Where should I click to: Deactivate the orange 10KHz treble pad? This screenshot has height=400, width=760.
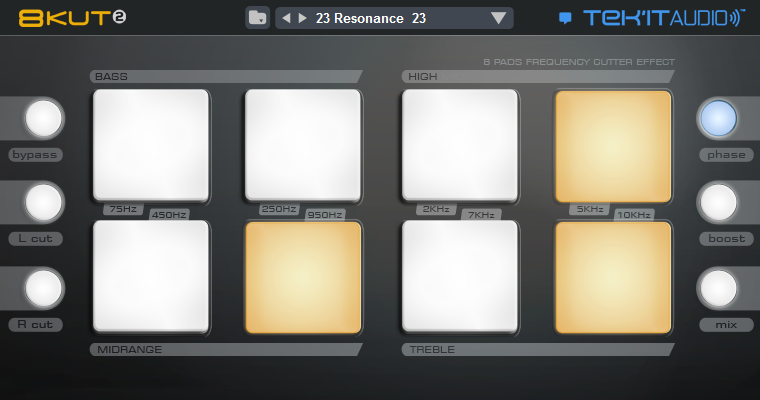(613, 277)
